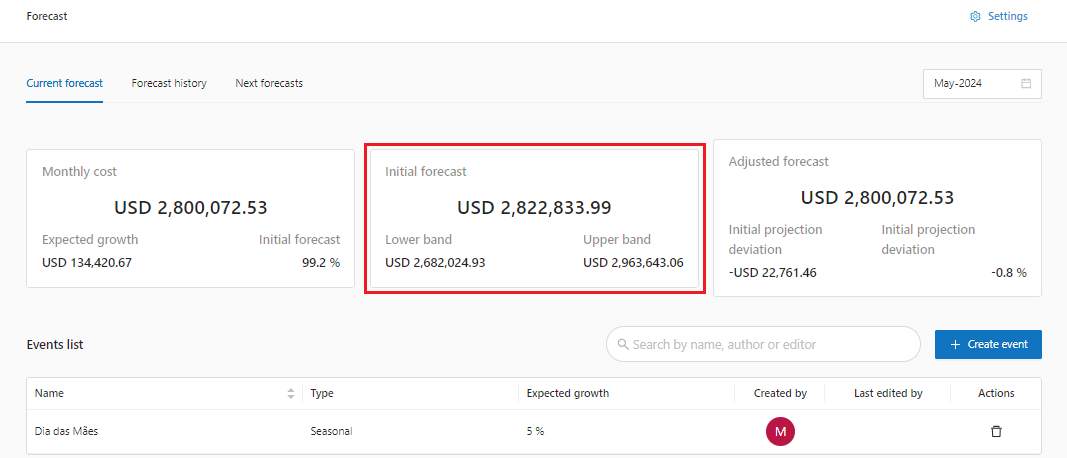
Task: Open the Dia das Mães event row
Action: click(x=66, y=431)
